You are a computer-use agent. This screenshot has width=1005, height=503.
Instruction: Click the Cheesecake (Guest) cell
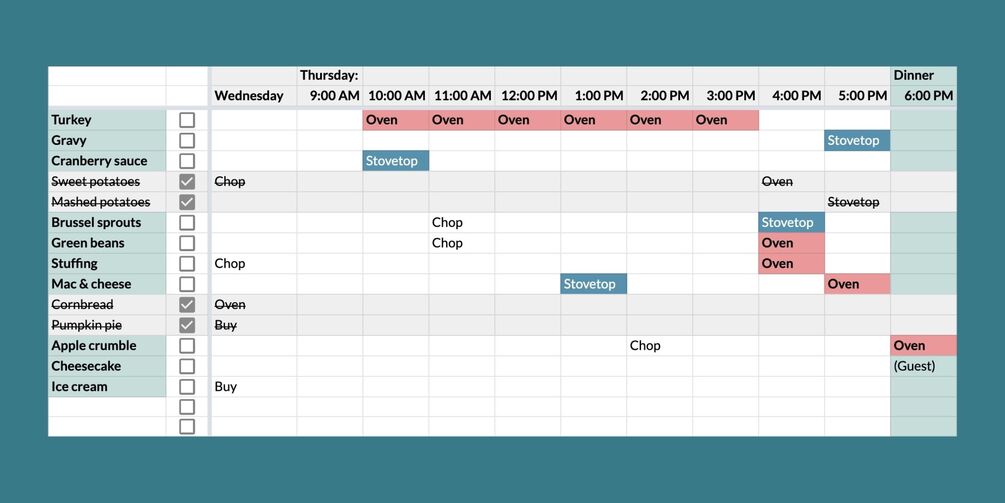(x=923, y=366)
